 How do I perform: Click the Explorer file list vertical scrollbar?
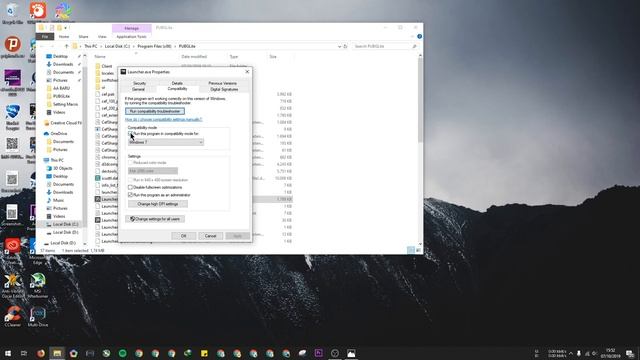(x=420, y=100)
